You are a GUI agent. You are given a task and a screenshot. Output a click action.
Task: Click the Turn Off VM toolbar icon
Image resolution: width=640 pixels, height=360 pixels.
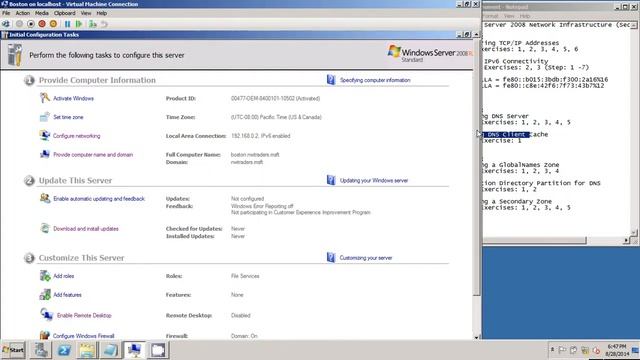pyautogui.click(x=31, y=24)
